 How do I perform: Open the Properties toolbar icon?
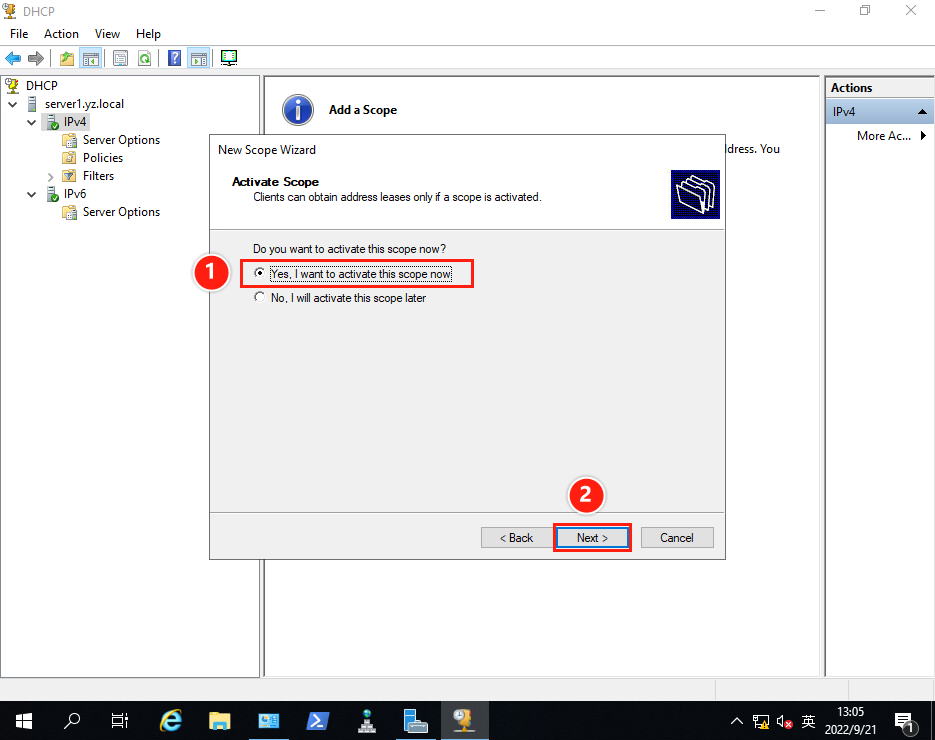pyautogui.click(x=120, y=58)
